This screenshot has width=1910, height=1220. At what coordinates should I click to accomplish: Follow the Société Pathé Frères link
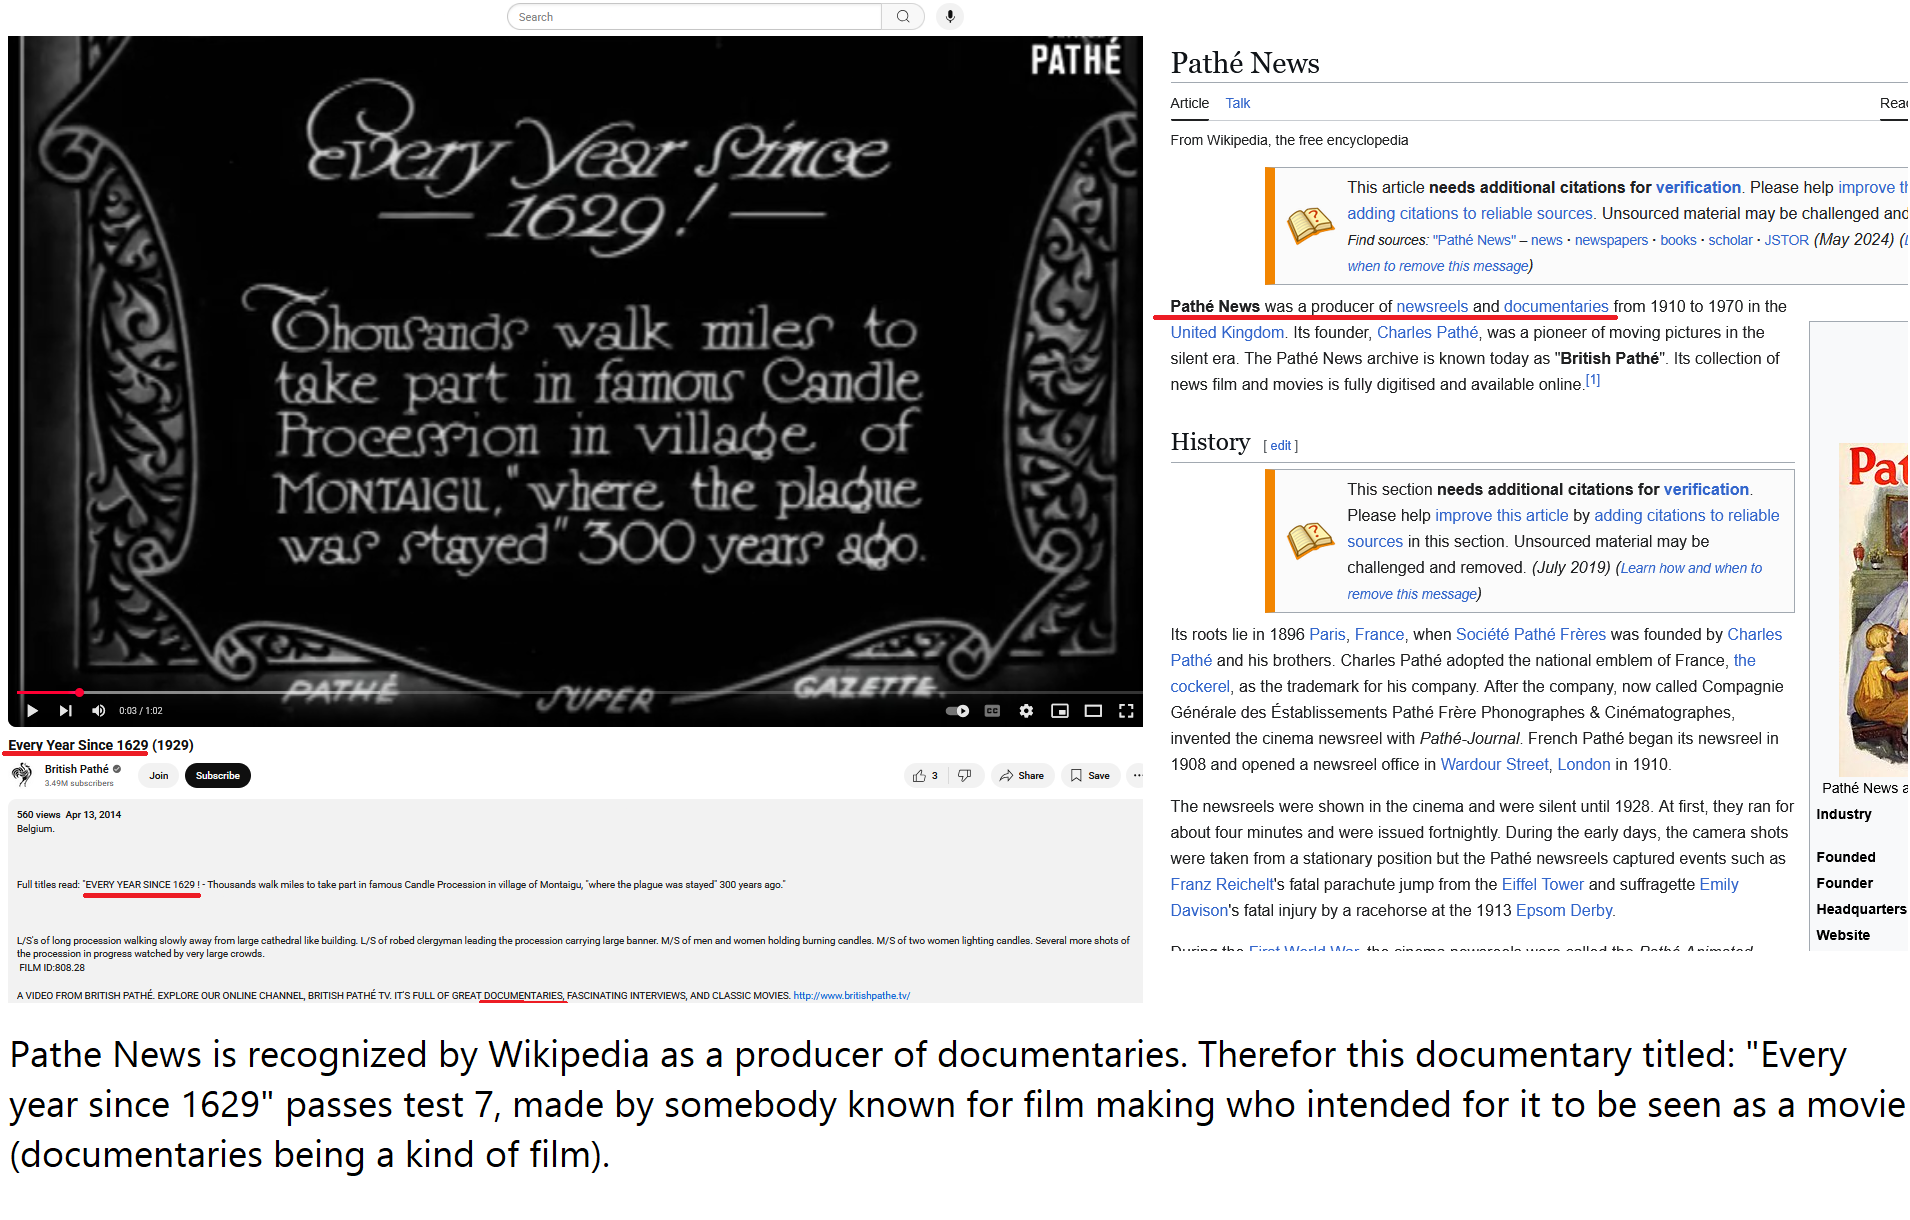1530,634
